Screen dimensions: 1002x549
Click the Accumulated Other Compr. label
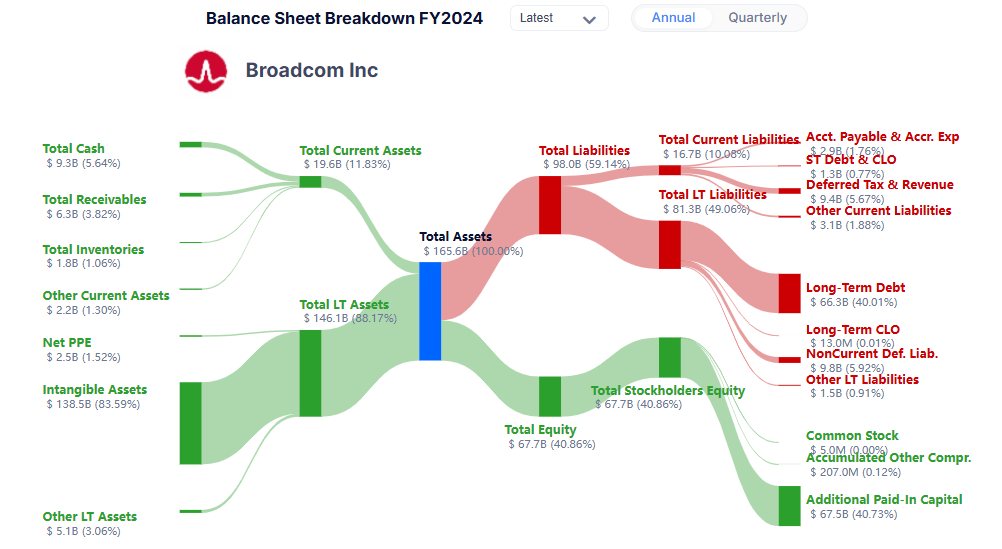888,458
